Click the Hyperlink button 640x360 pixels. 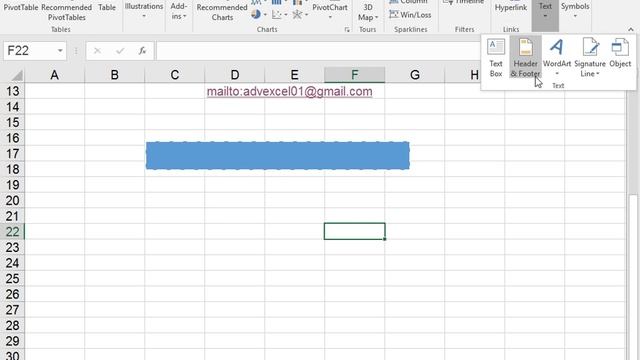(511, 7)
